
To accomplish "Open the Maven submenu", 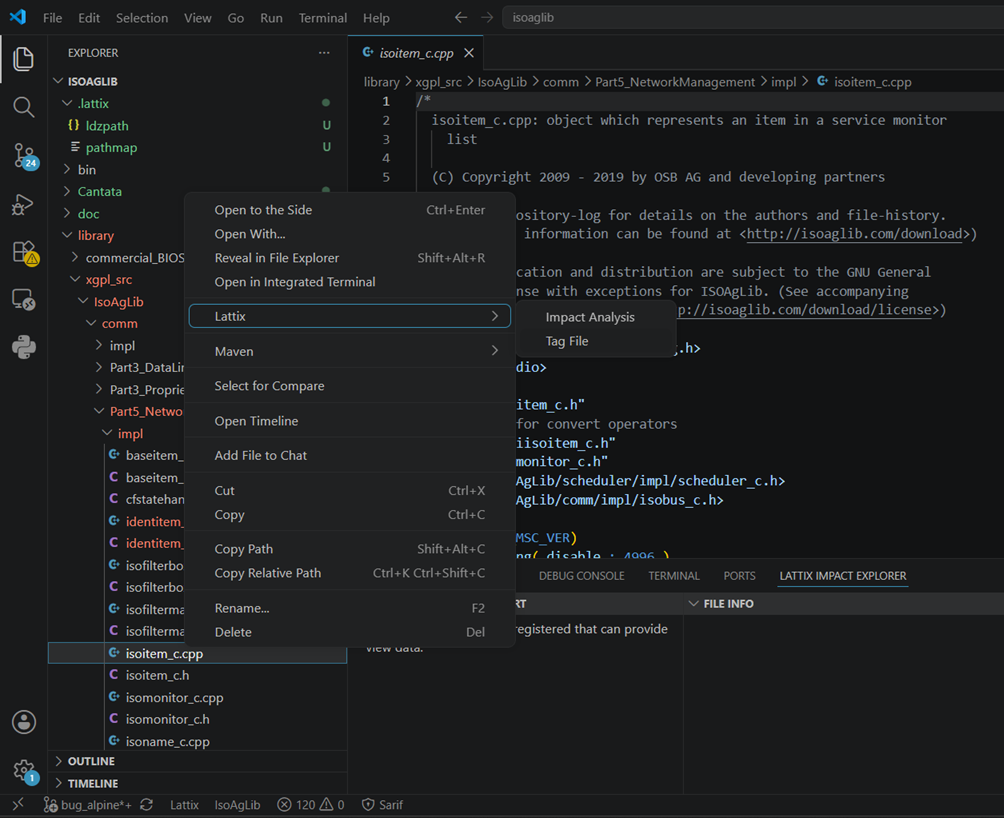I will tap(350, 351).
